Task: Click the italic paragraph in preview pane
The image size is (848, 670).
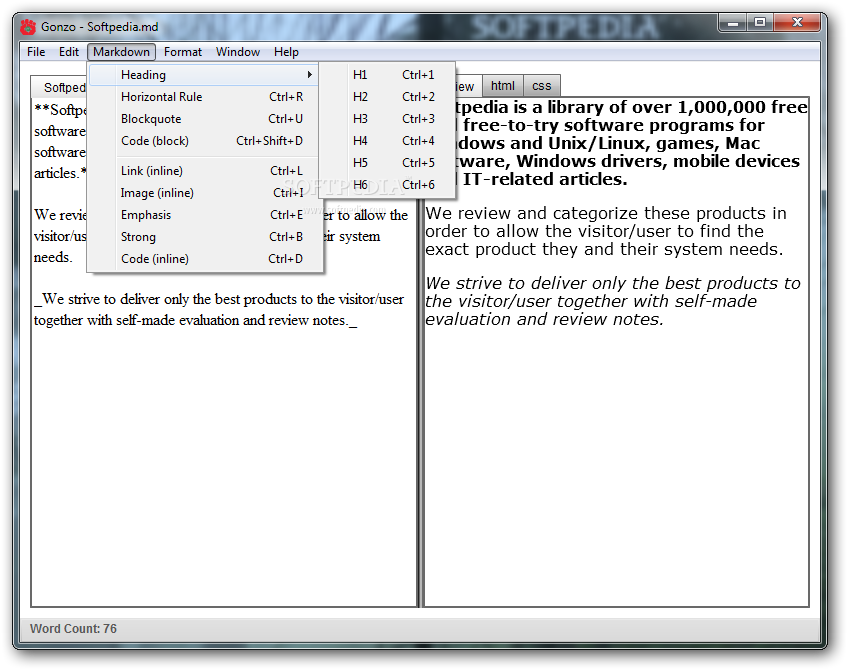Action: tap(612, 301)
